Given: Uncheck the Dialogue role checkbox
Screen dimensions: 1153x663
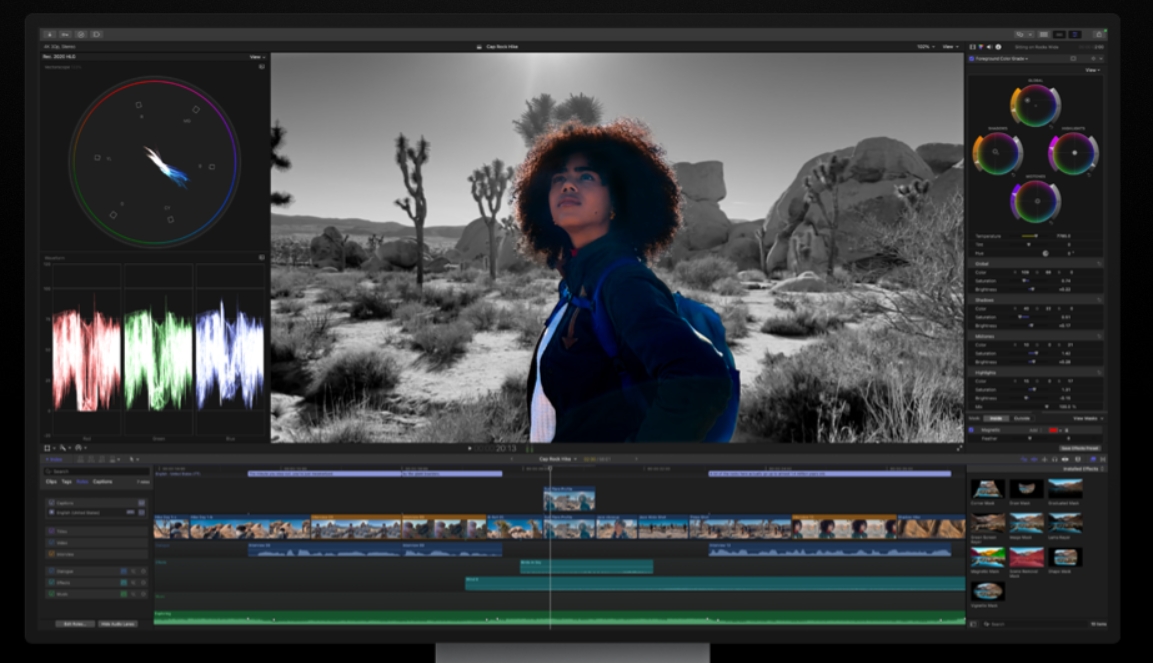Looking at the screenshot, I should point(51,571).
